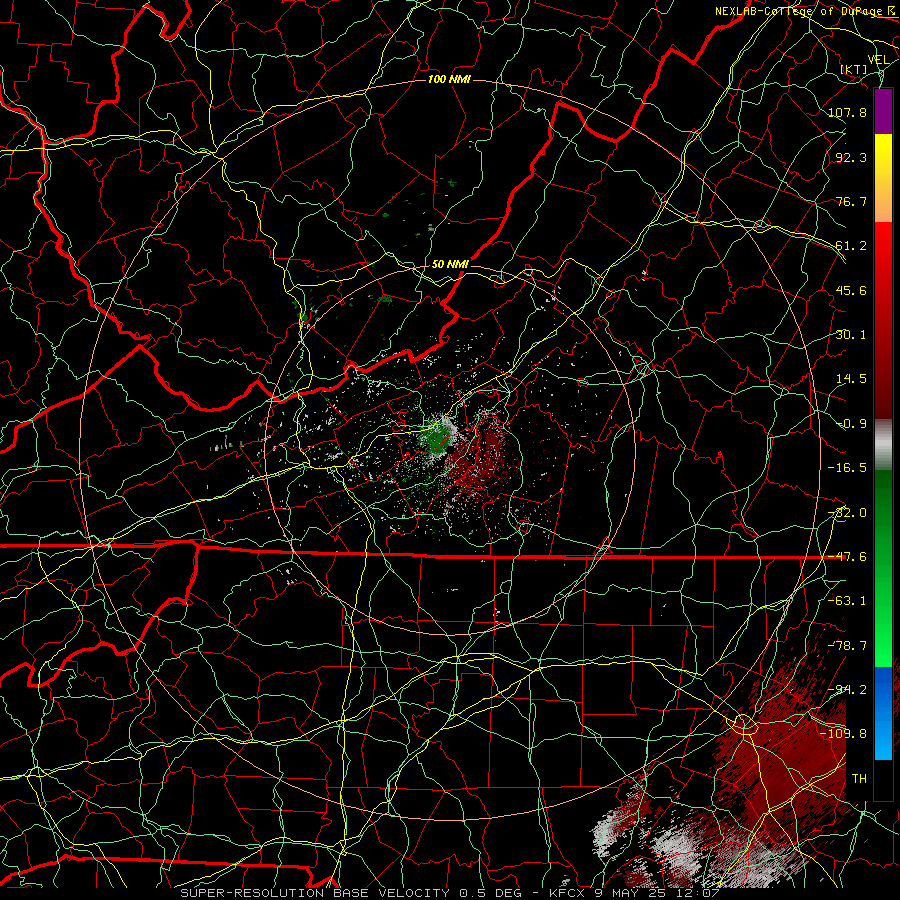Image resolution: width=900 pixels, height=900 pixels.
Task: Click the bright red segment of the color bar
Action: (883, 256)
